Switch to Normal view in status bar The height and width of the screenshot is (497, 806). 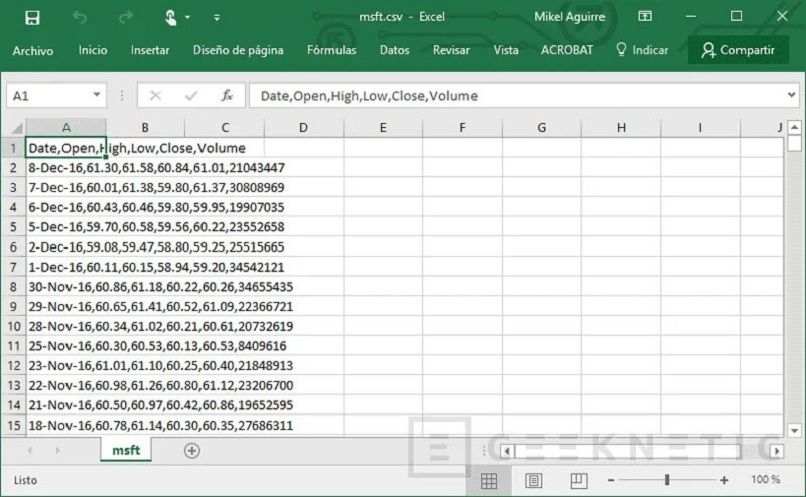[x=489, y=481]
